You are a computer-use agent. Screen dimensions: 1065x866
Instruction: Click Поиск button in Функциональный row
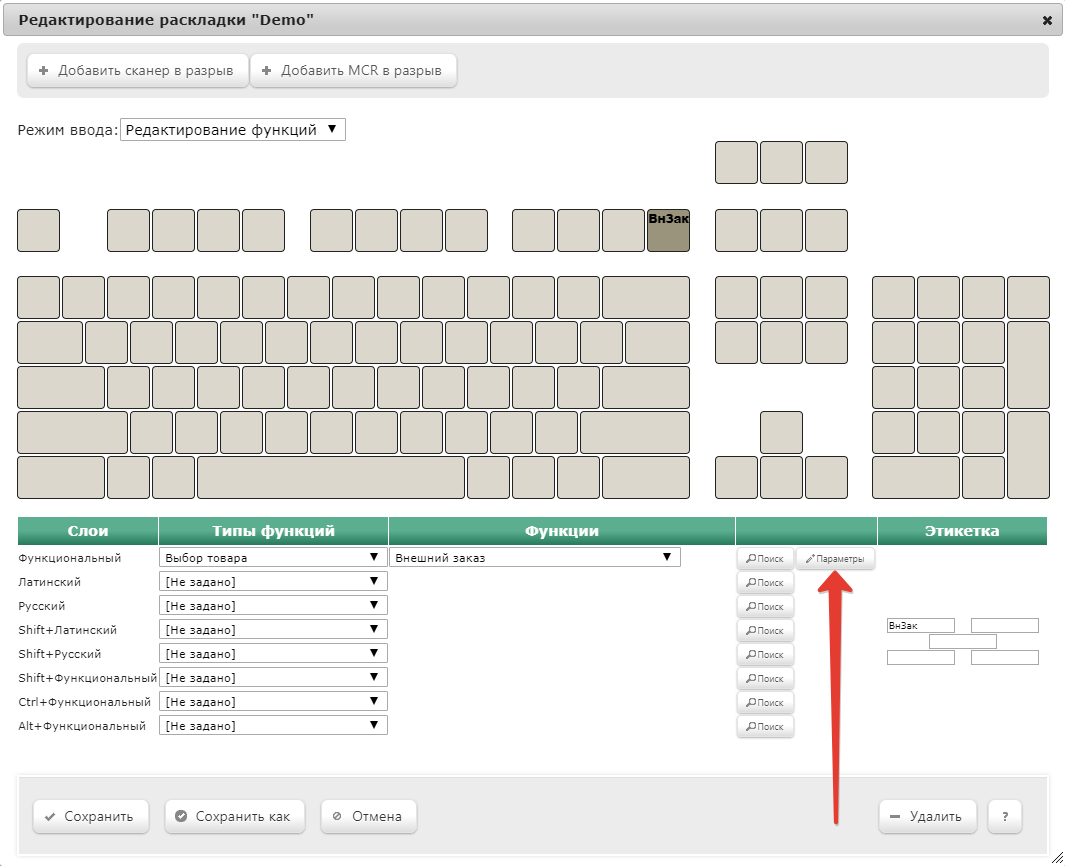(x=765, y=559)
